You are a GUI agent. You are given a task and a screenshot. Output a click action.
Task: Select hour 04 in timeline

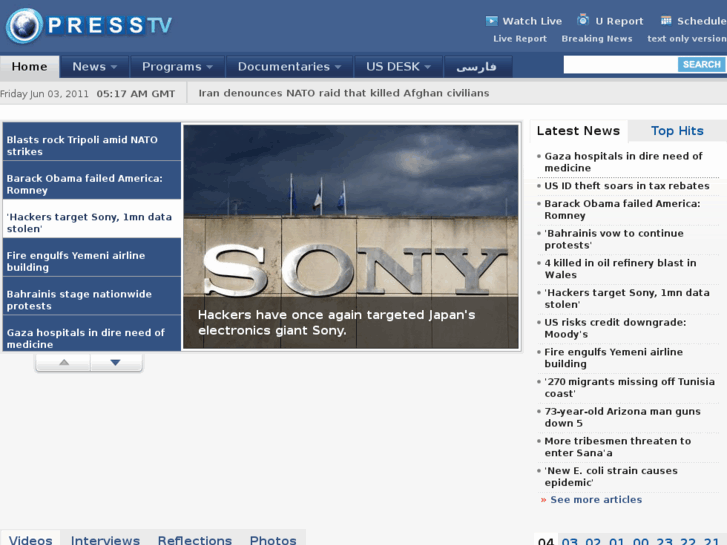(x=546, y=541)
